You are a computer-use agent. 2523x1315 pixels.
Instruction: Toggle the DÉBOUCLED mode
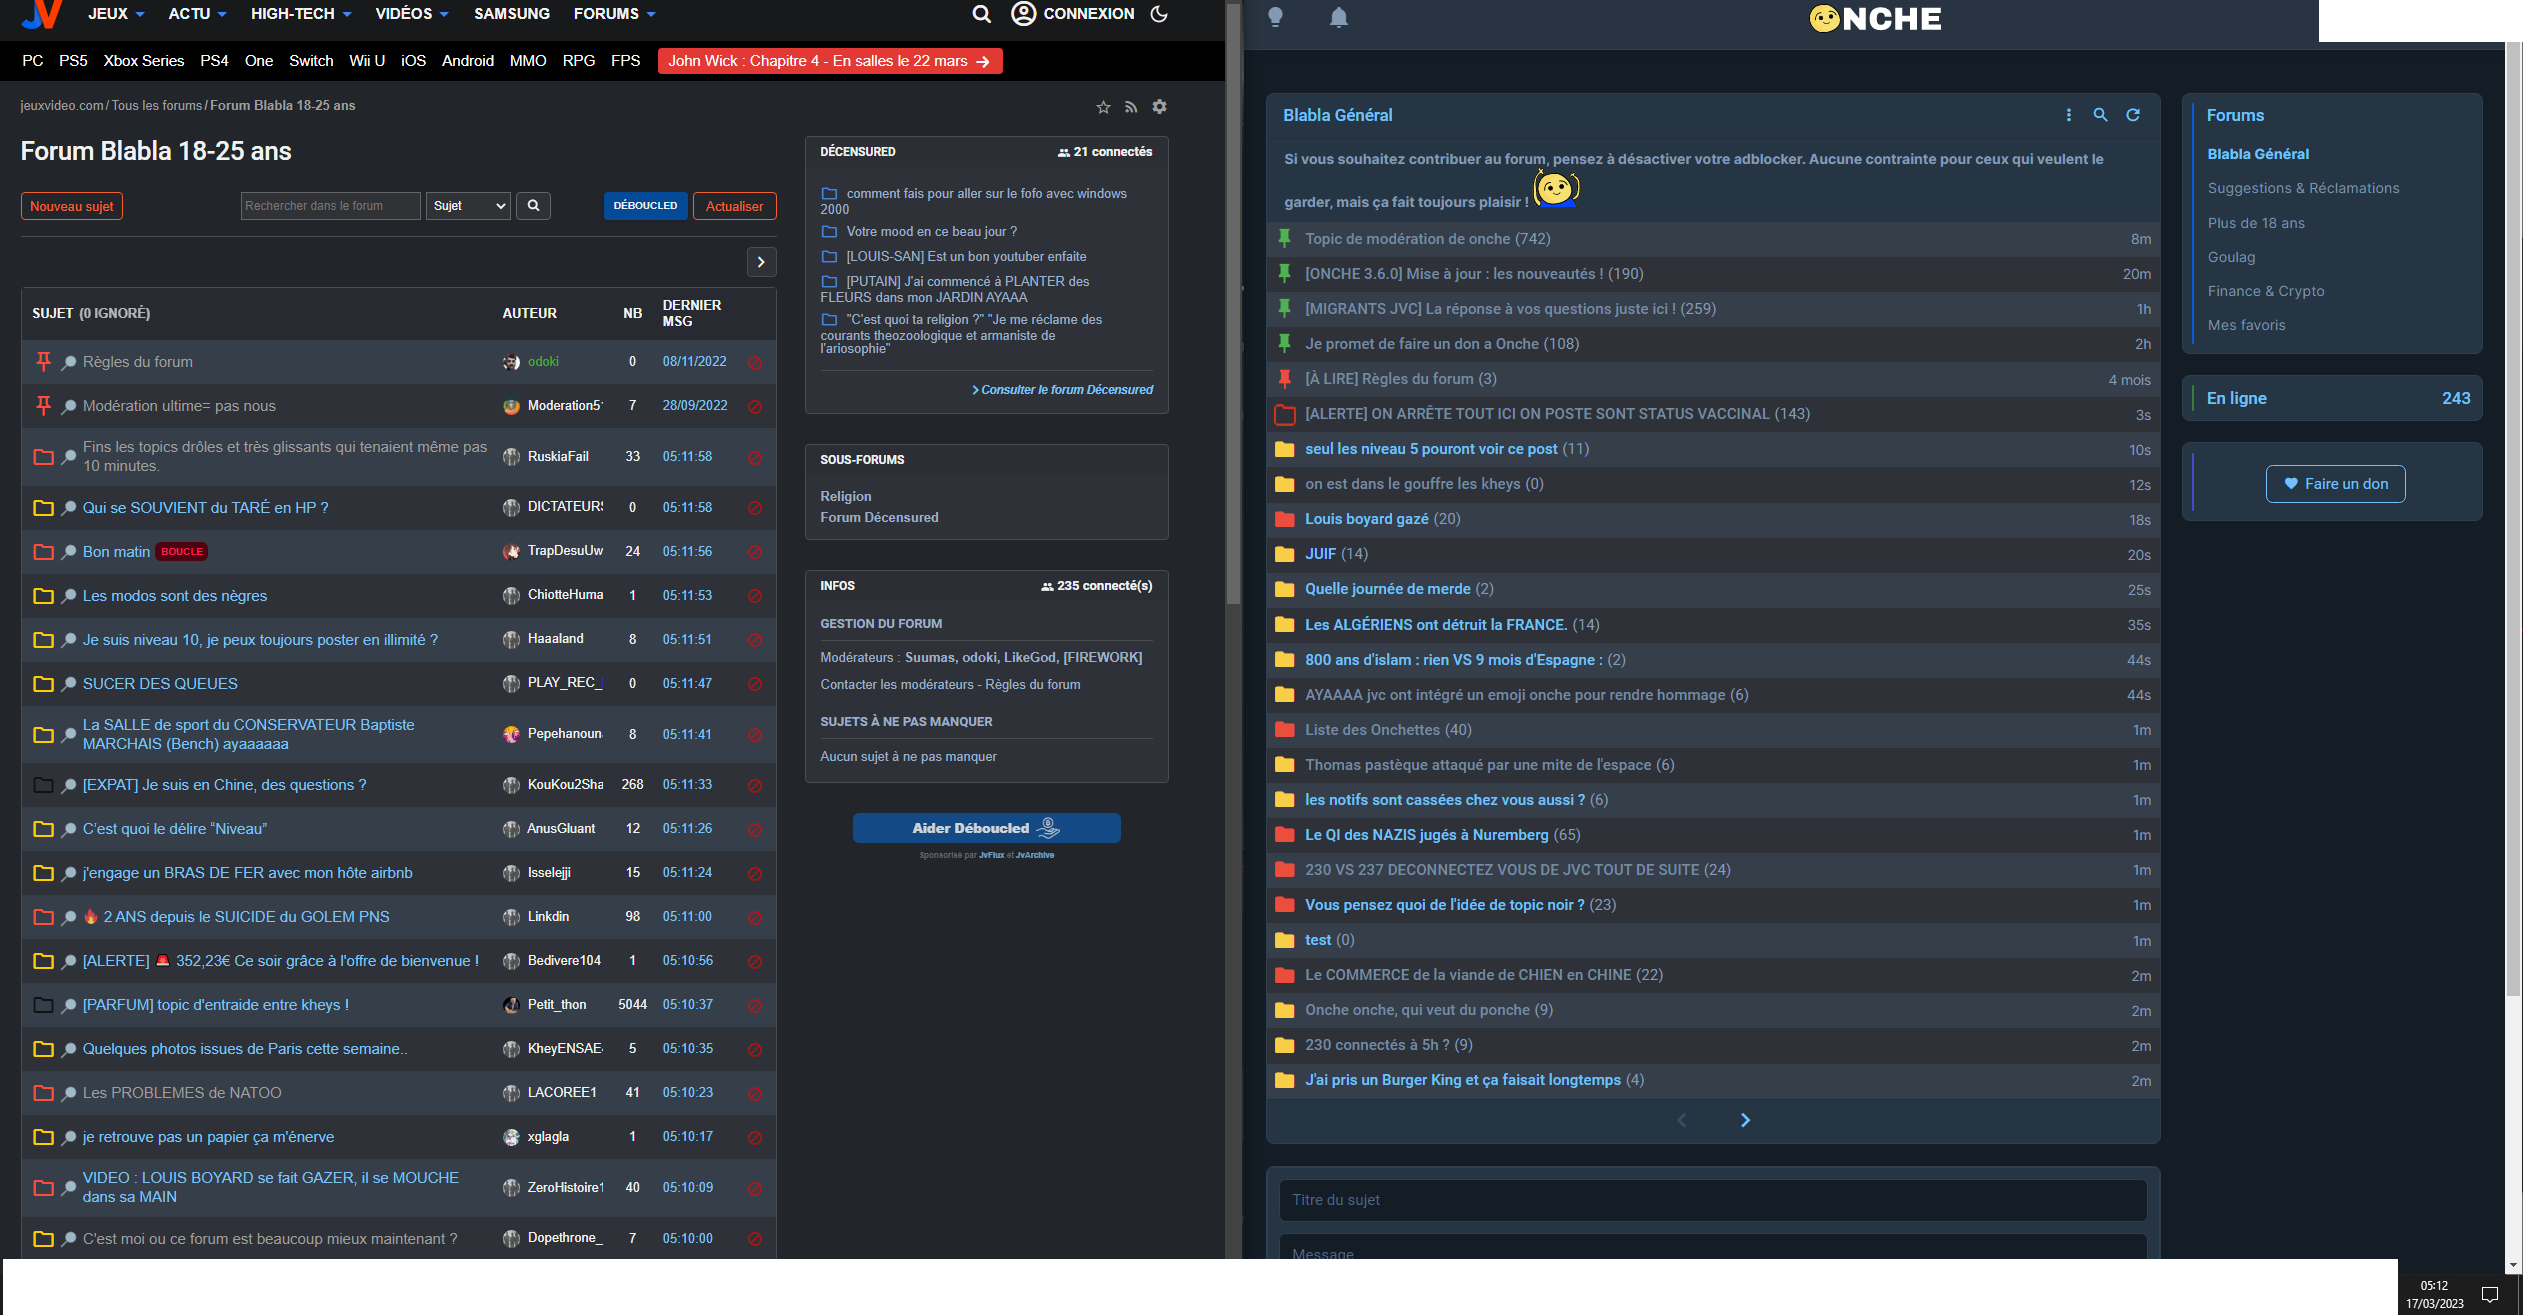coord(645,206)
